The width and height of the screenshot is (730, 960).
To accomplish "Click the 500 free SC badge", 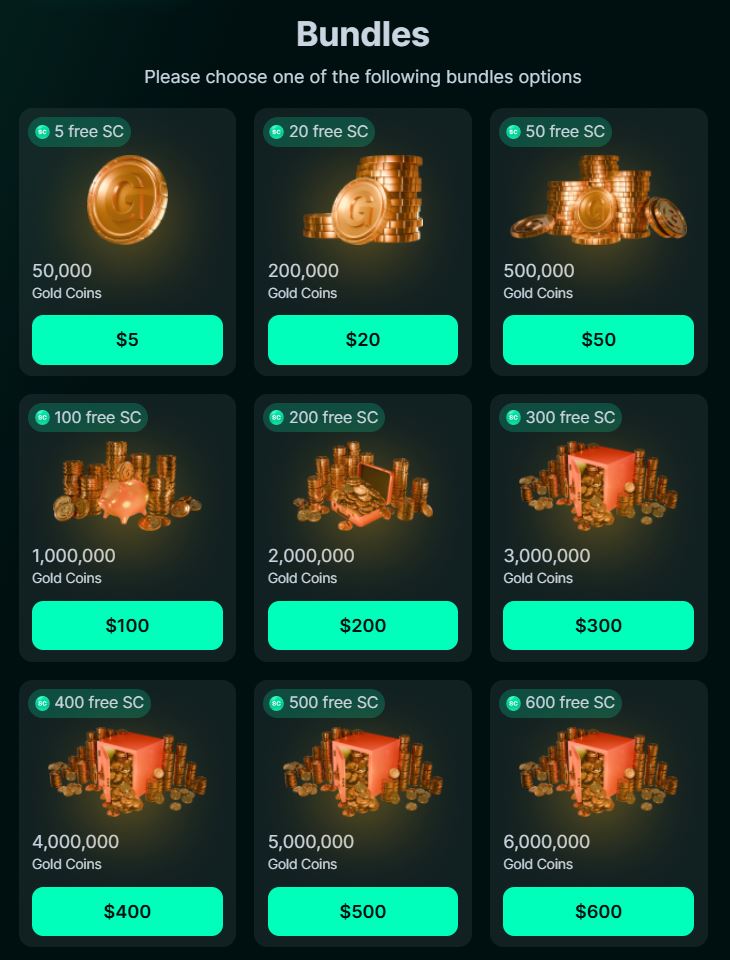I will [x=324, y=703].
